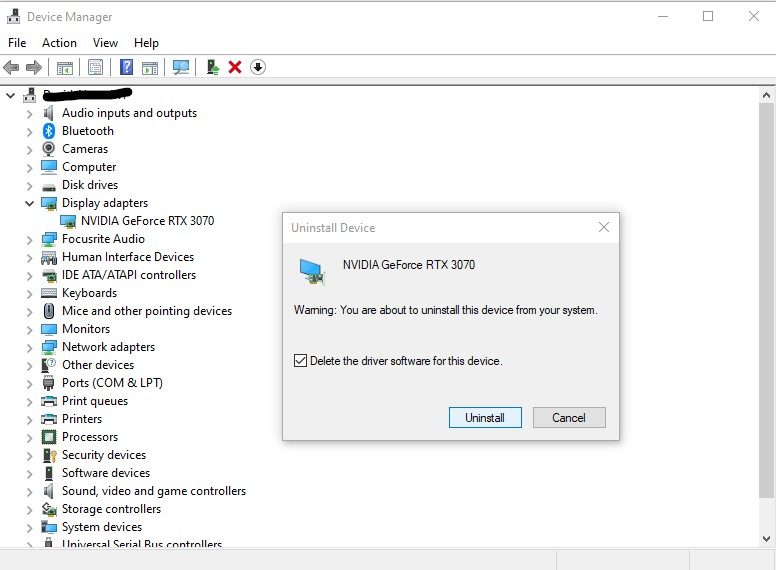Click the graphics card icon in Uninstall dialog

click(312, 272)
